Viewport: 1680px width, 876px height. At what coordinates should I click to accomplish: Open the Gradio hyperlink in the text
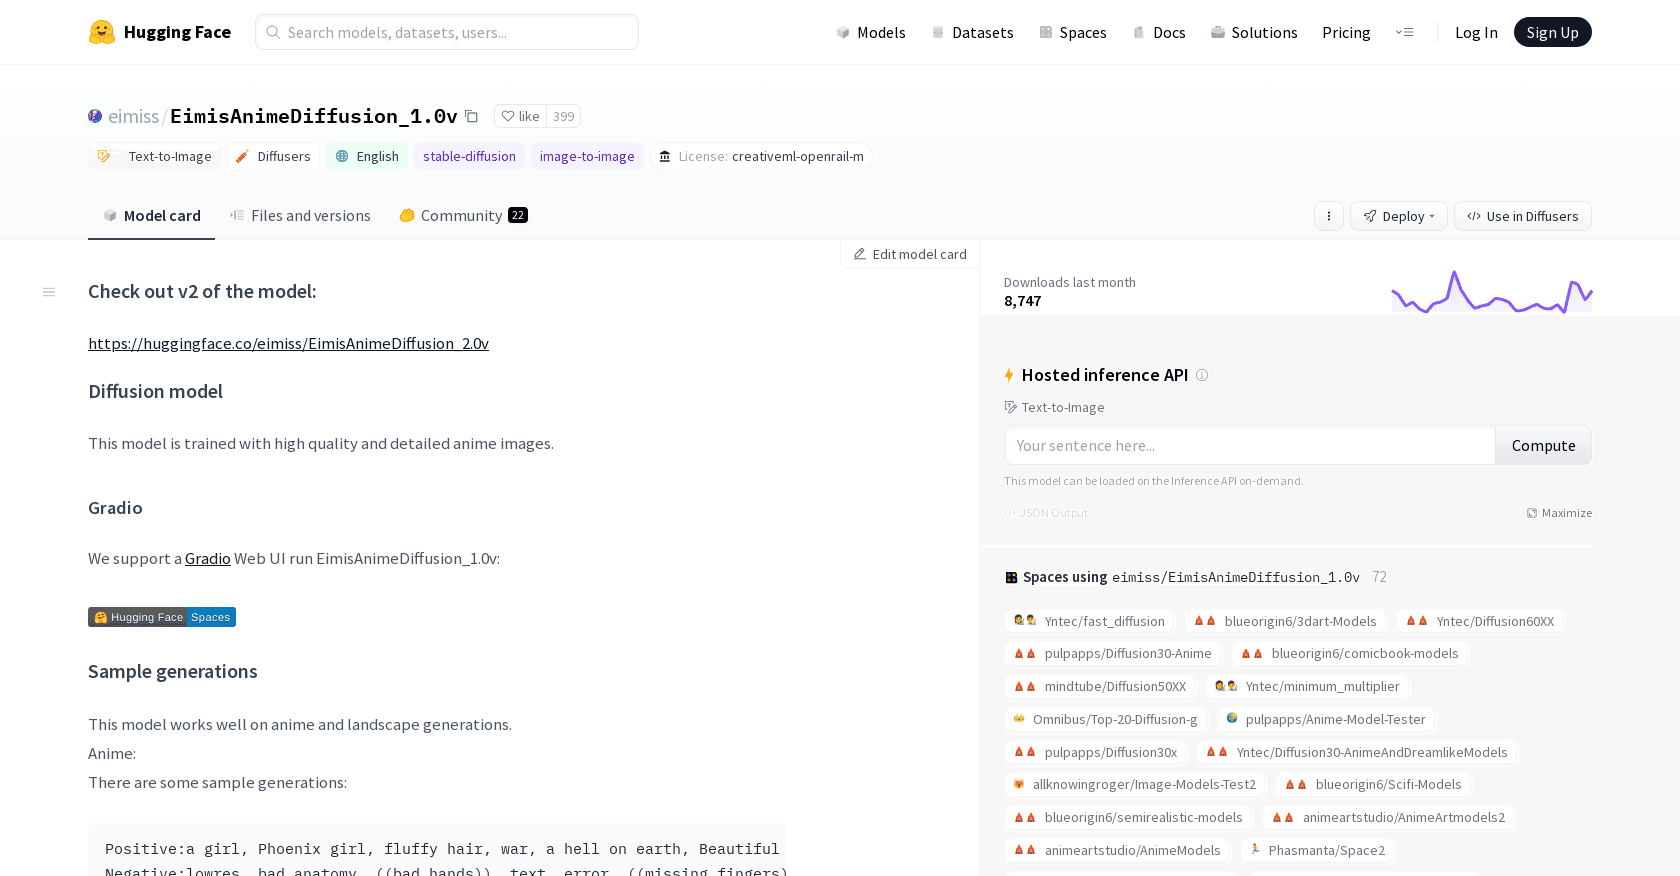208,559
